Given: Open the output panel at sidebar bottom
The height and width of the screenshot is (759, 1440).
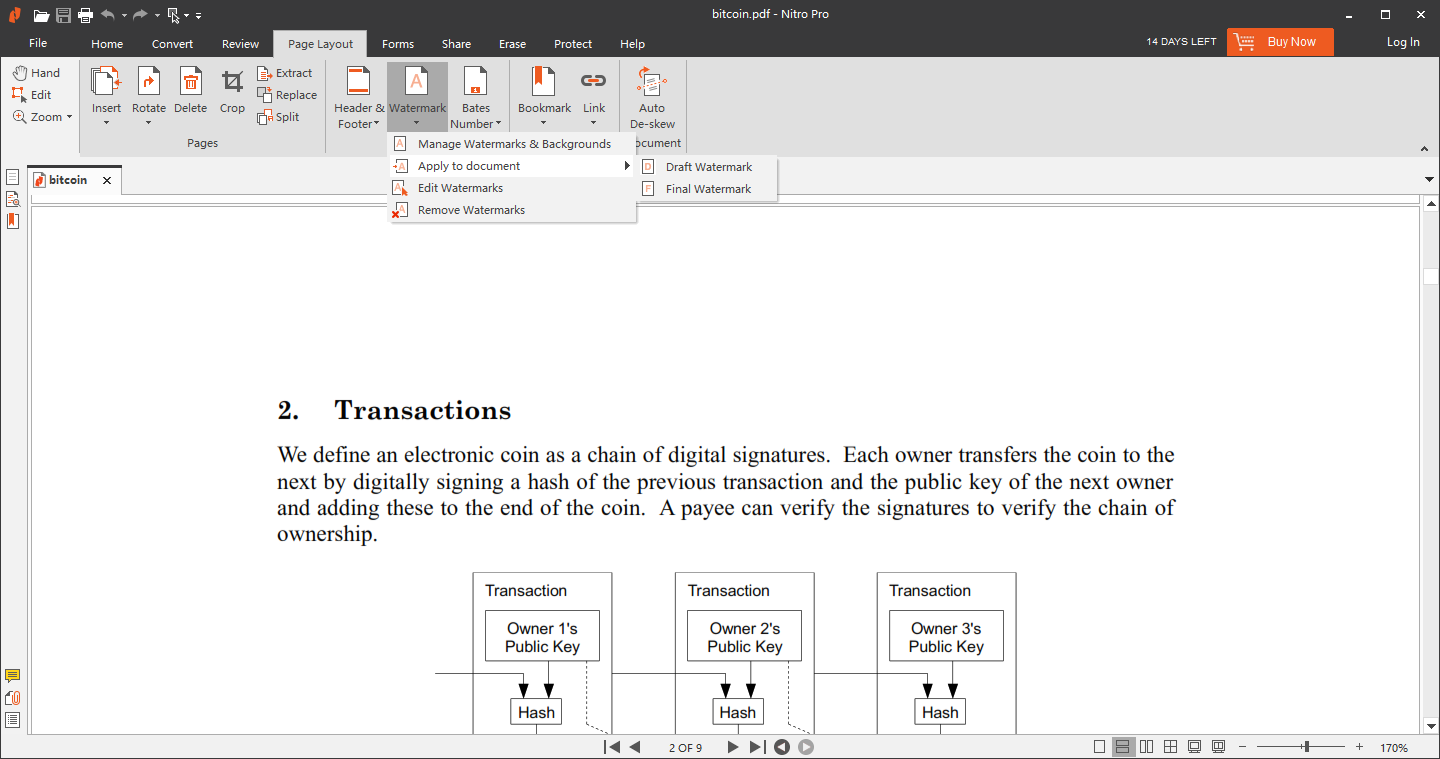Looking at the screenshot, I should tap(12, 720).
